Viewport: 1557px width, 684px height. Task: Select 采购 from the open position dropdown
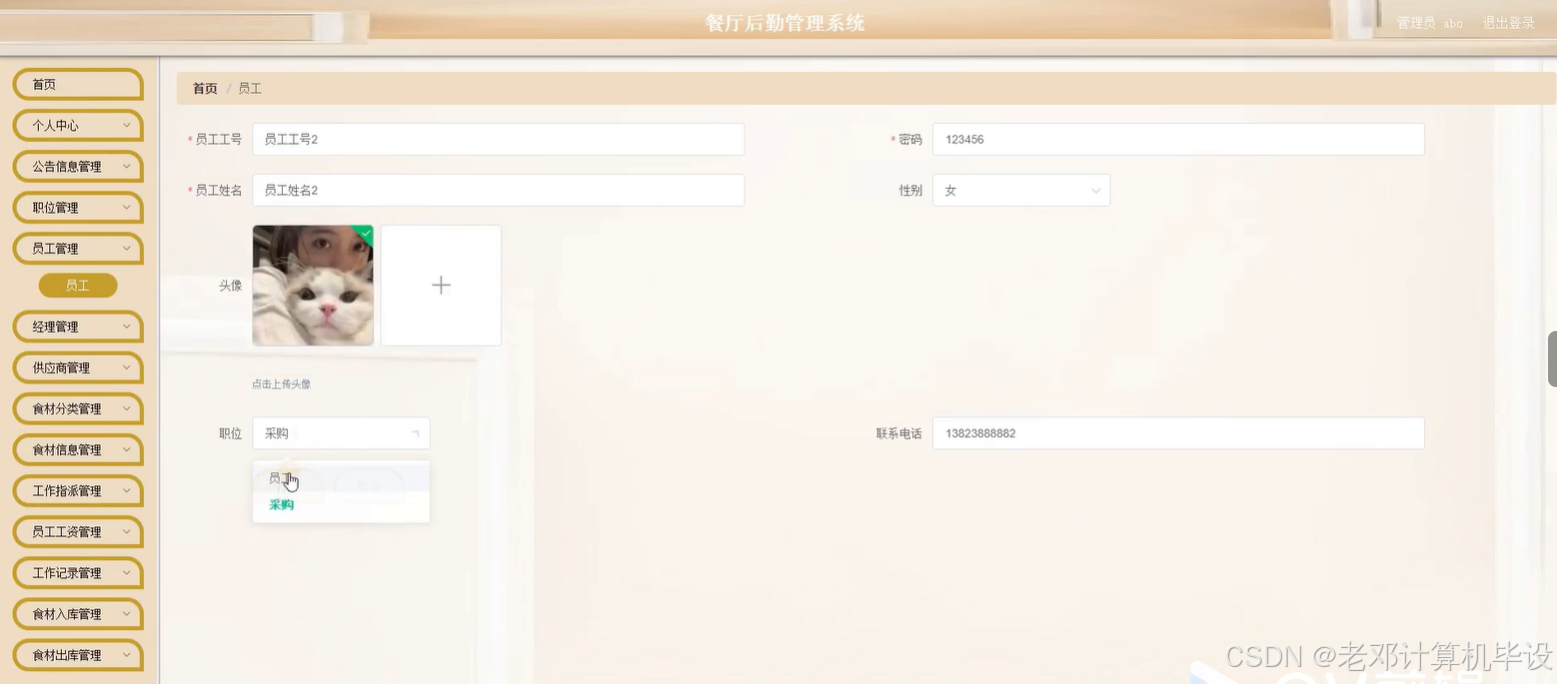pos(279,505)
